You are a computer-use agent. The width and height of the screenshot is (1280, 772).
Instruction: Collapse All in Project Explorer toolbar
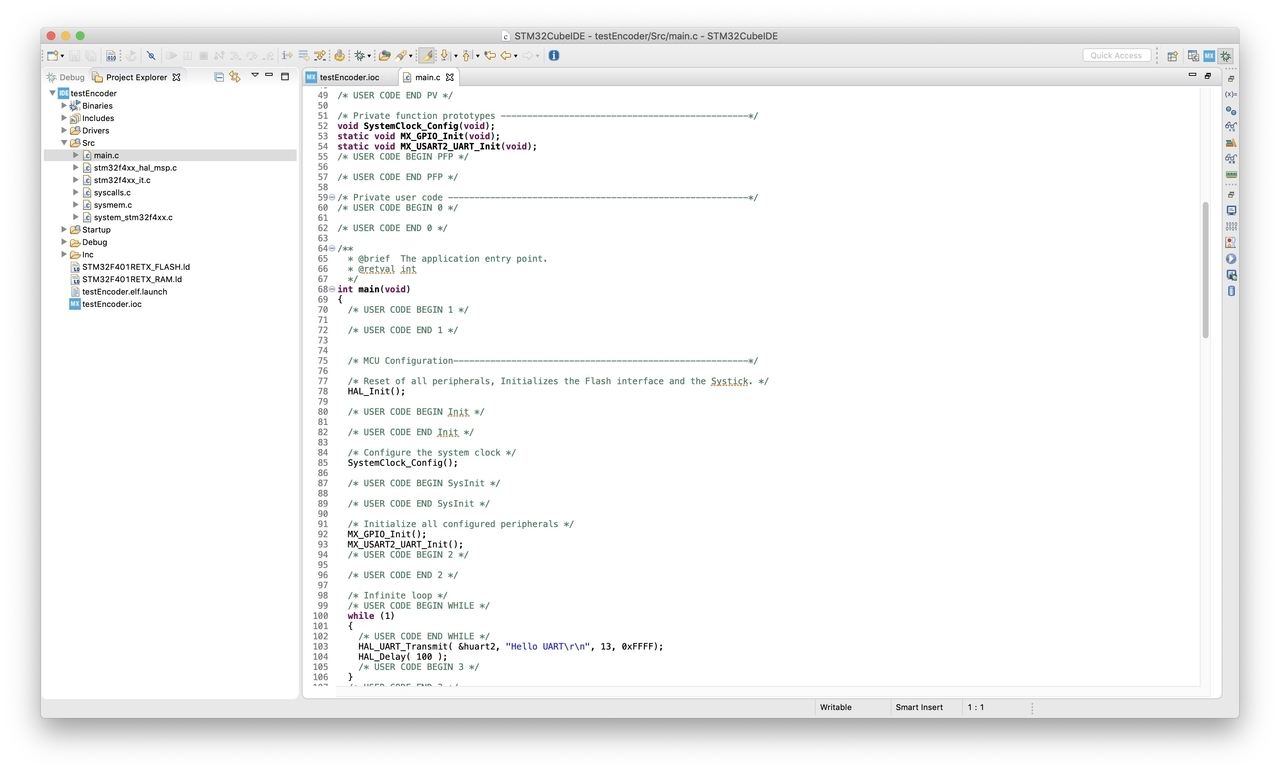[x=219, y=77]
